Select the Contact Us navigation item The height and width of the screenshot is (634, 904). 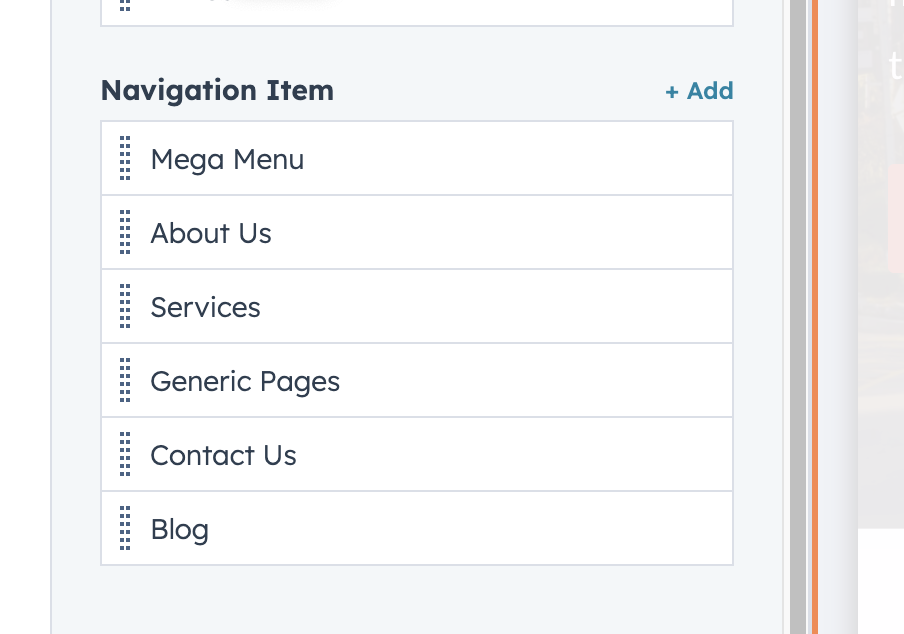coord(223,455)
